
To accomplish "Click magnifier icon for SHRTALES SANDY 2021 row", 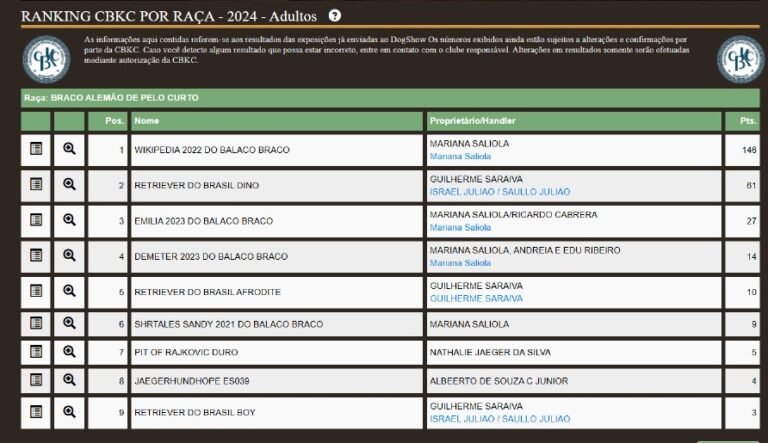I will pos(69,323).
